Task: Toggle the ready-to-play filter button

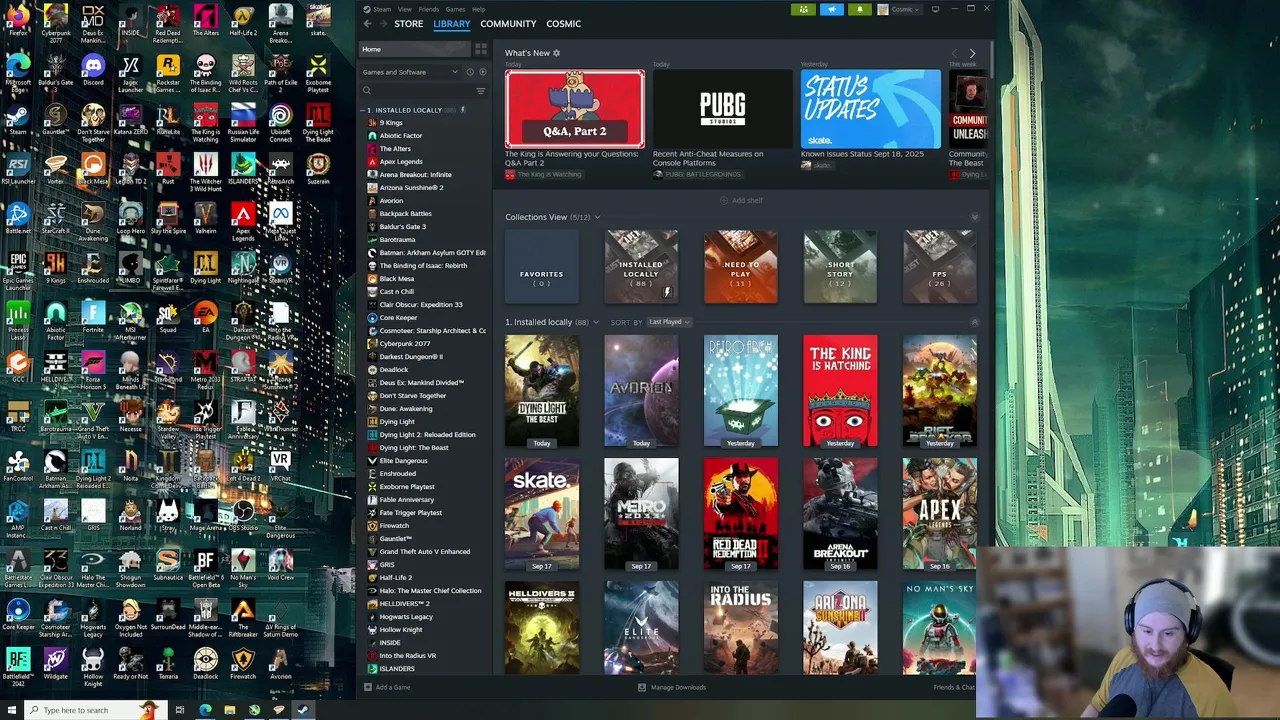Action: 483,72
